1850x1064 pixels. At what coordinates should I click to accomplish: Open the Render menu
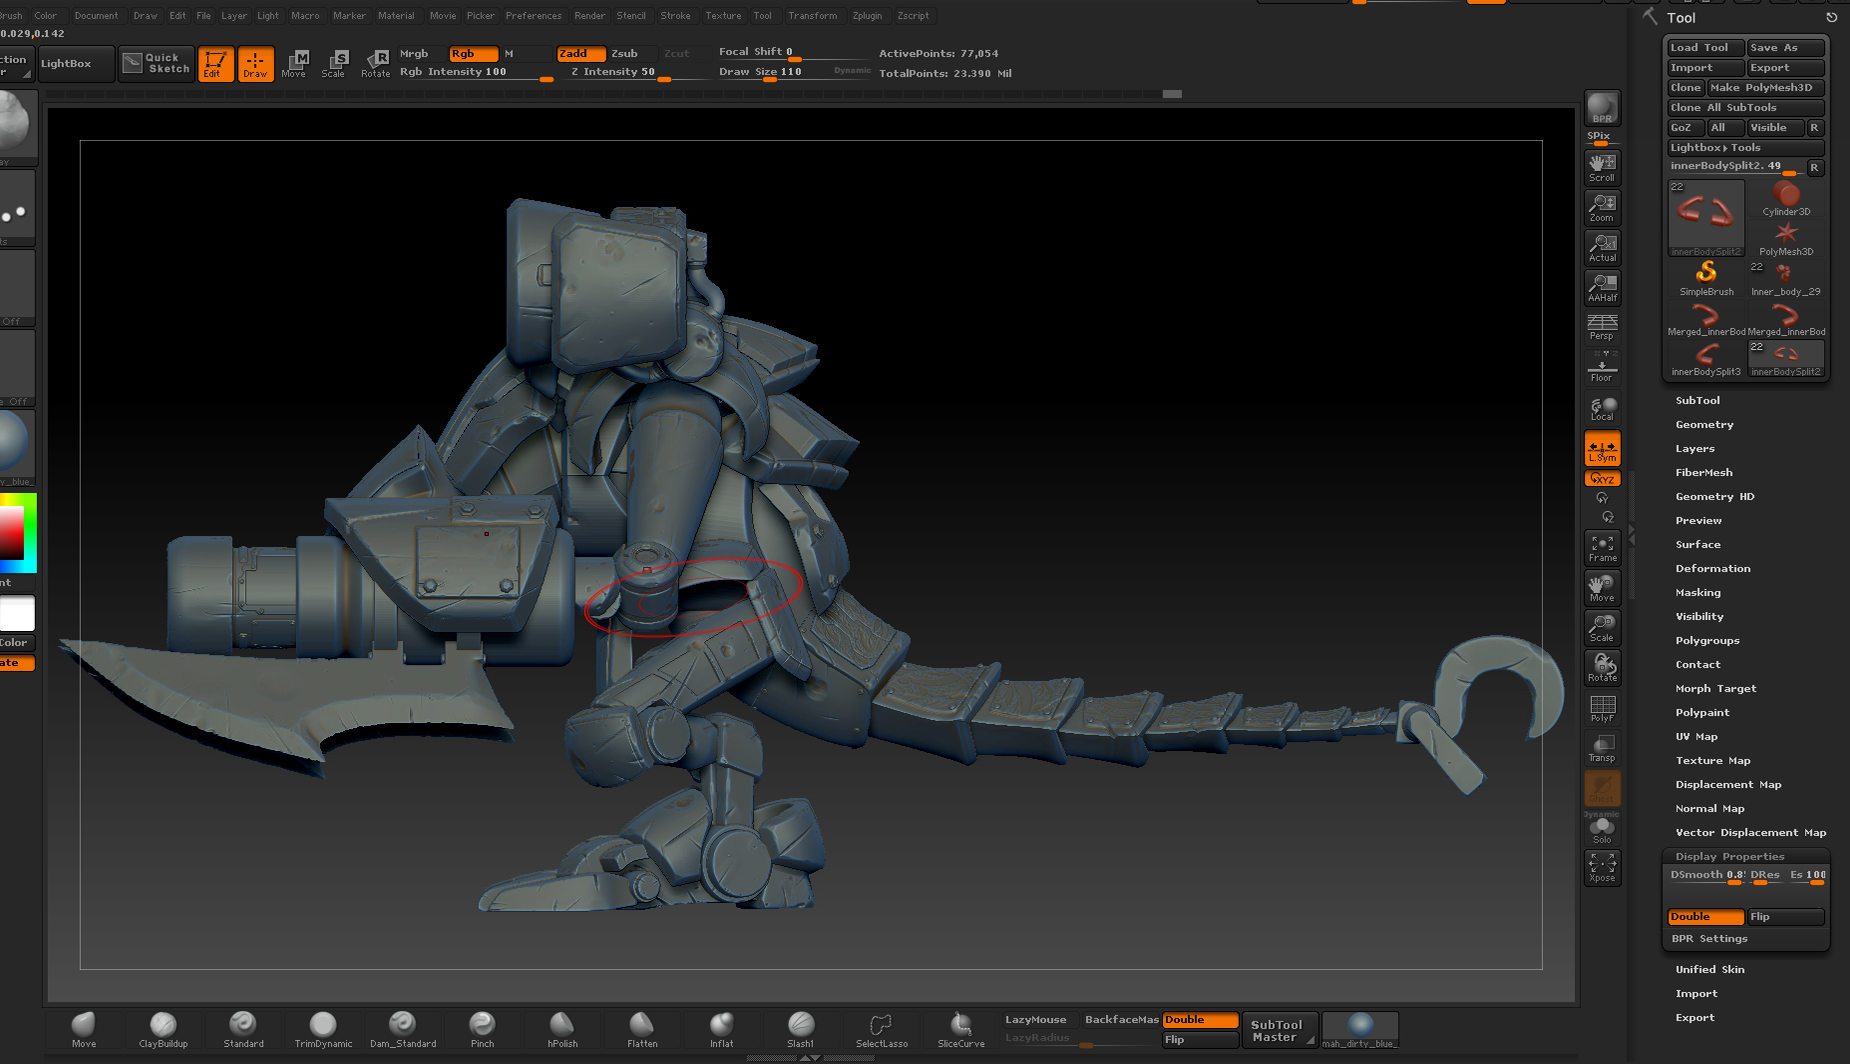click(x=590, y=16)
